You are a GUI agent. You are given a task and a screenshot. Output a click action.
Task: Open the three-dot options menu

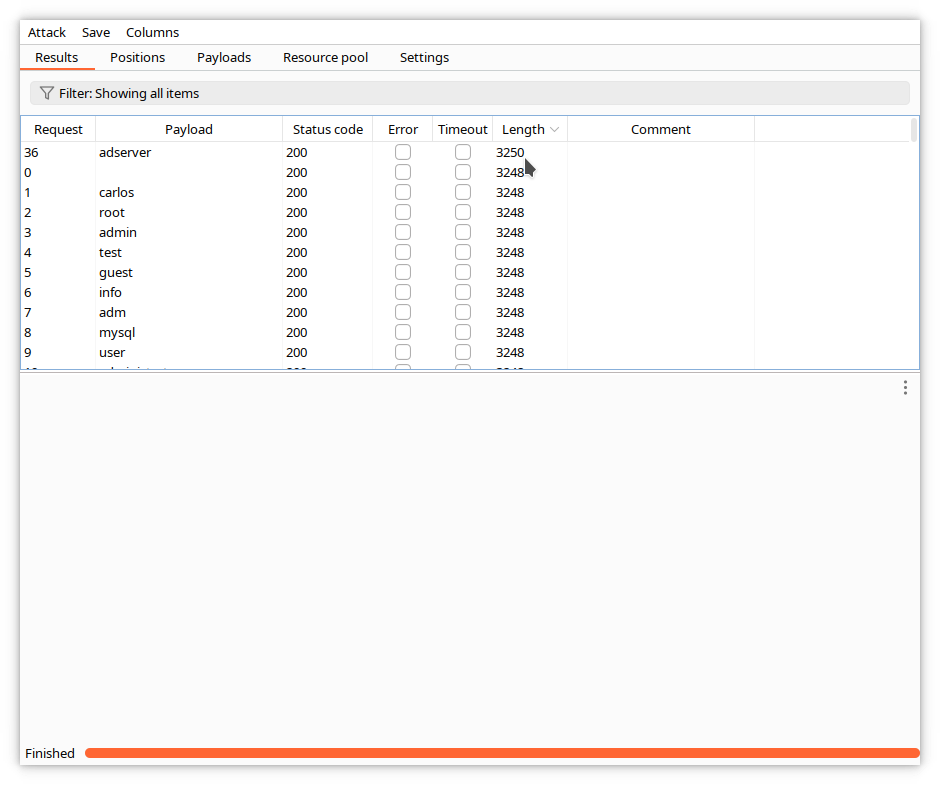pos(905,387)
